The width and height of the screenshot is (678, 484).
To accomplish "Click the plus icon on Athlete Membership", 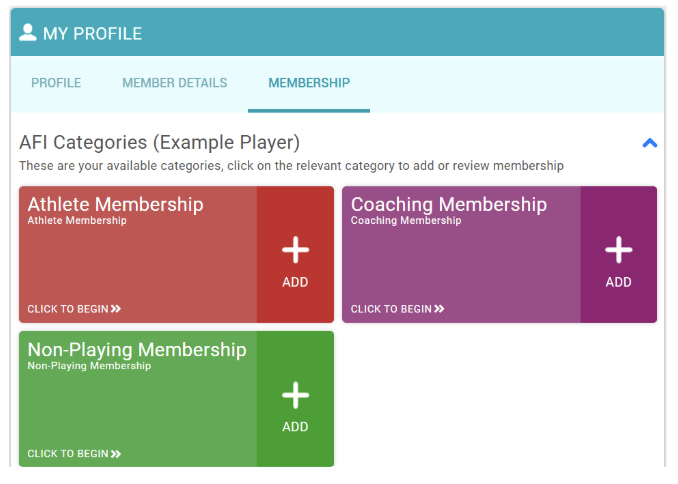I will (x=295, y=251).
